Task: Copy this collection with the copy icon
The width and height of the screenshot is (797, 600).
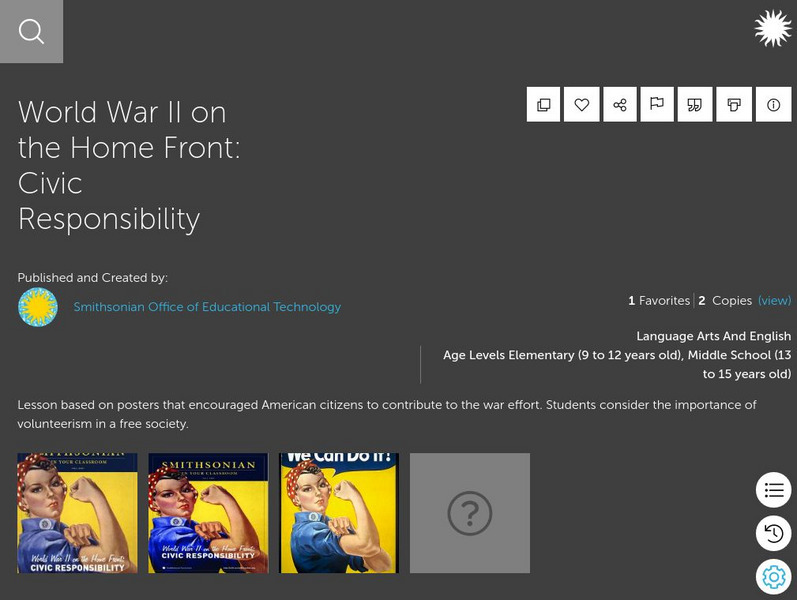Action: [543, 104]
